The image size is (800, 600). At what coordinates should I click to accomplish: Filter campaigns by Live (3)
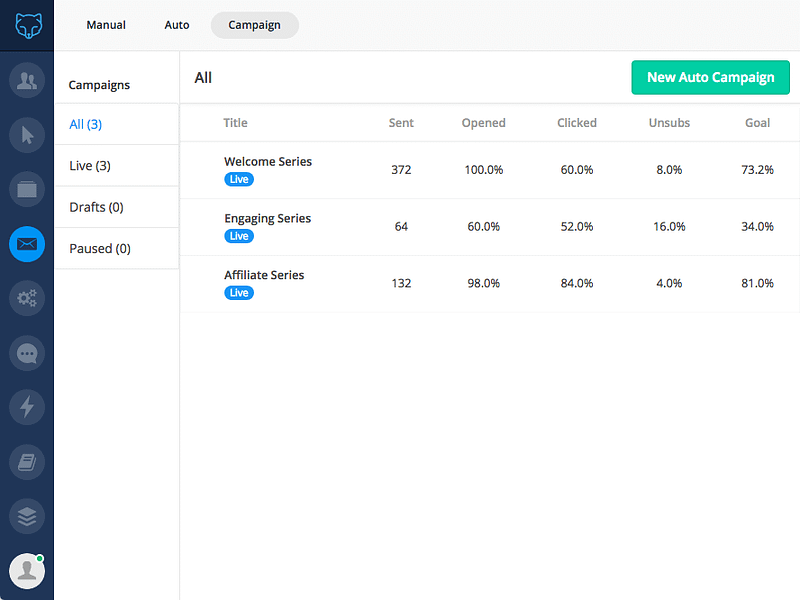[116, 166]
